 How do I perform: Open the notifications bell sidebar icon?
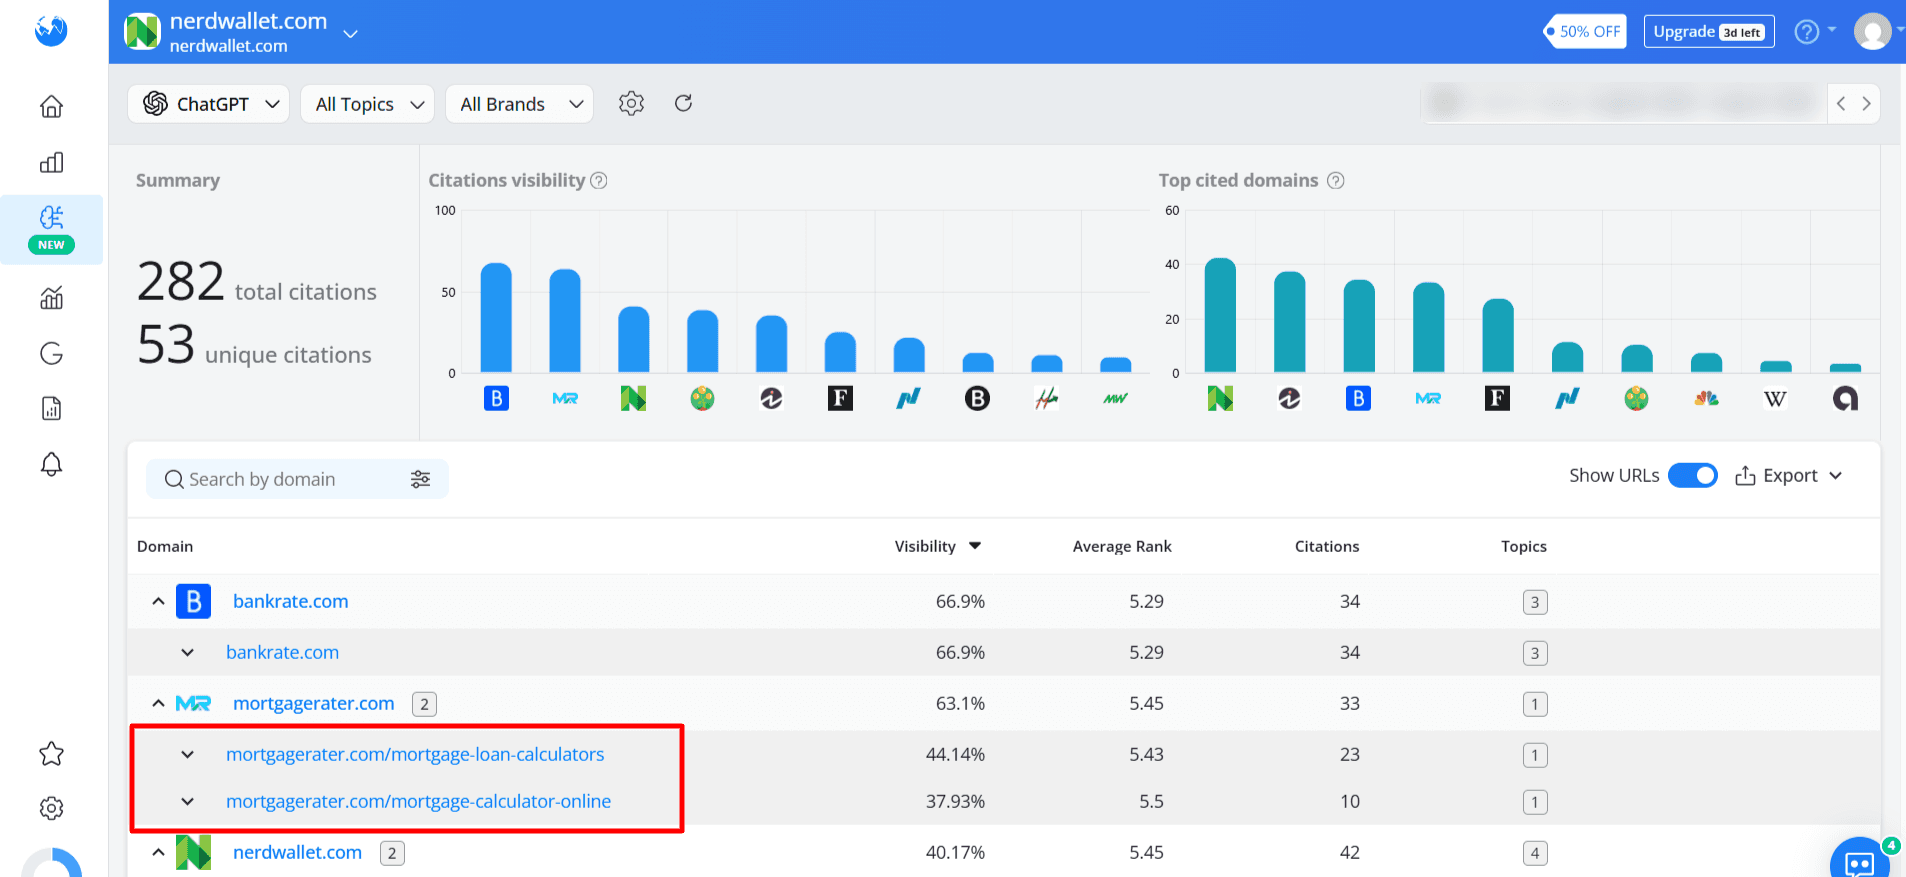[51, 464]
